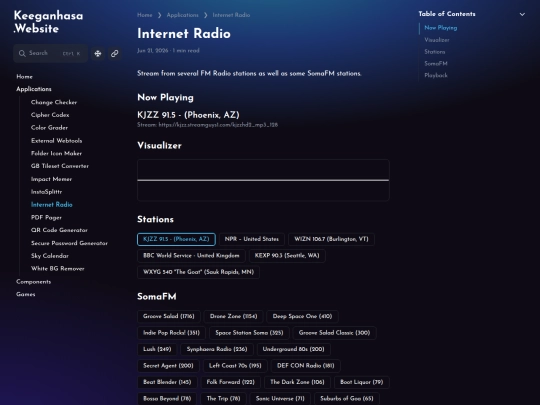Click the move/pan icon button beside search

(98, 53)
